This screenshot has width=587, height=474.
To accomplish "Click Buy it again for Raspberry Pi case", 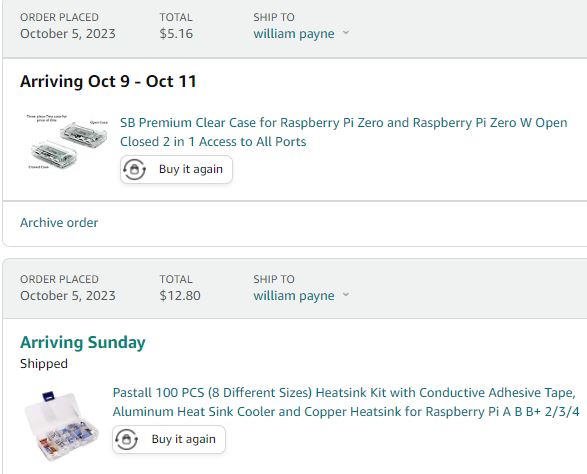I will tap(176, 170).
